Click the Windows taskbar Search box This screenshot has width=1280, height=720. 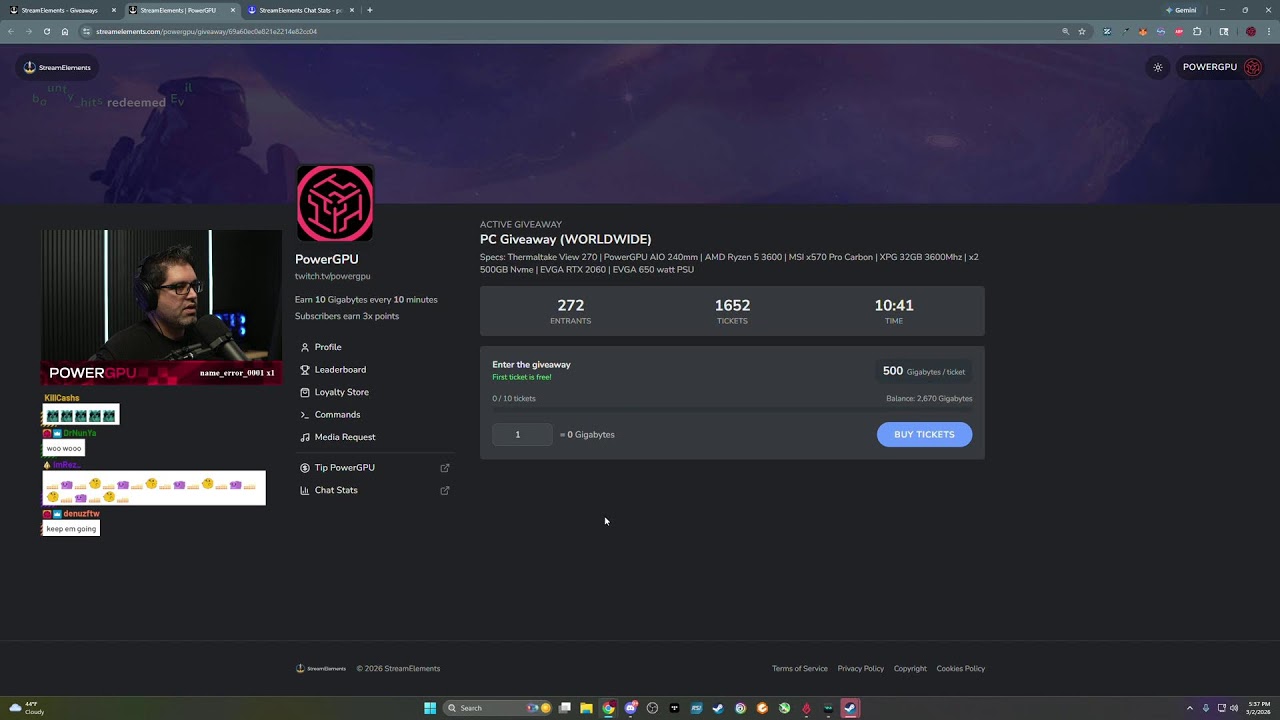(x=497, y=708)
